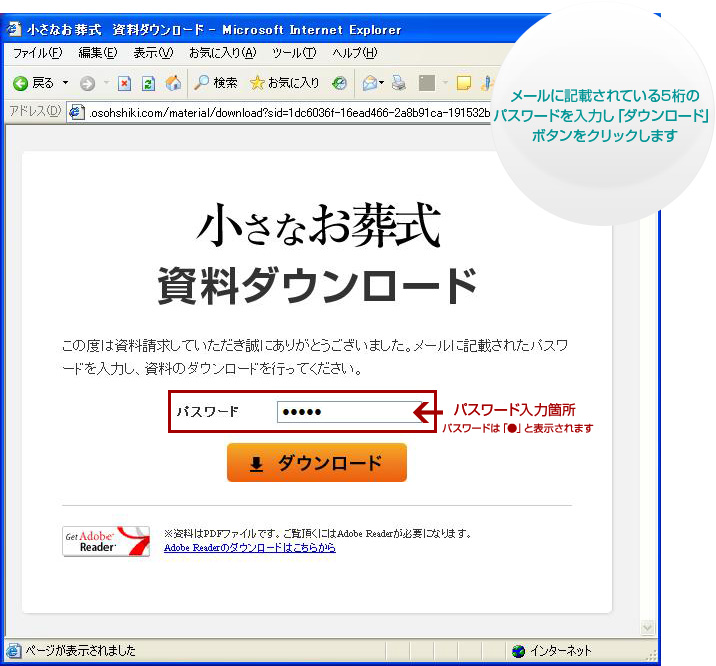Click the yellow note toolbar icon
This screenshot has height=666, width=716.
click(463, 83)
